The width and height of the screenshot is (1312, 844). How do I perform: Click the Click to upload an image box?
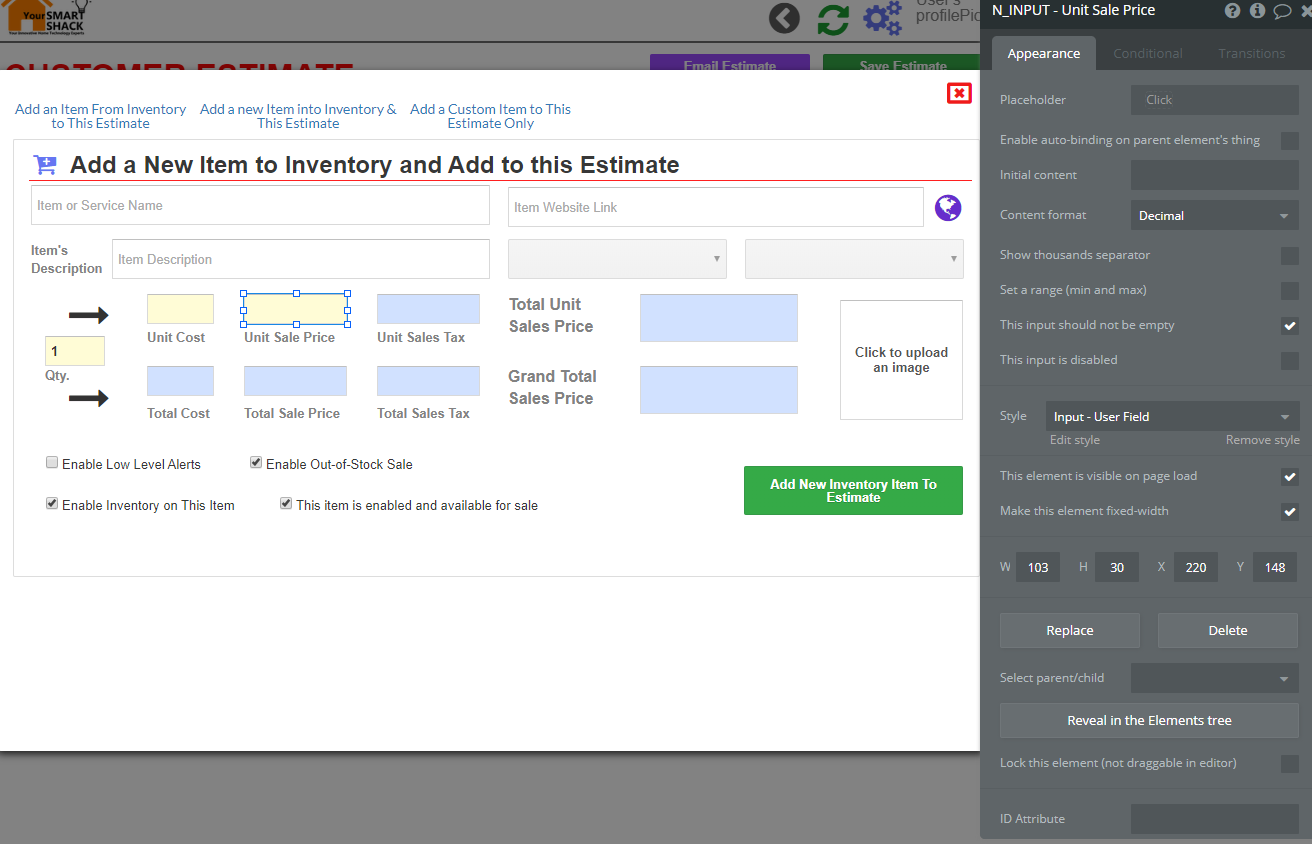coord(901,360)
